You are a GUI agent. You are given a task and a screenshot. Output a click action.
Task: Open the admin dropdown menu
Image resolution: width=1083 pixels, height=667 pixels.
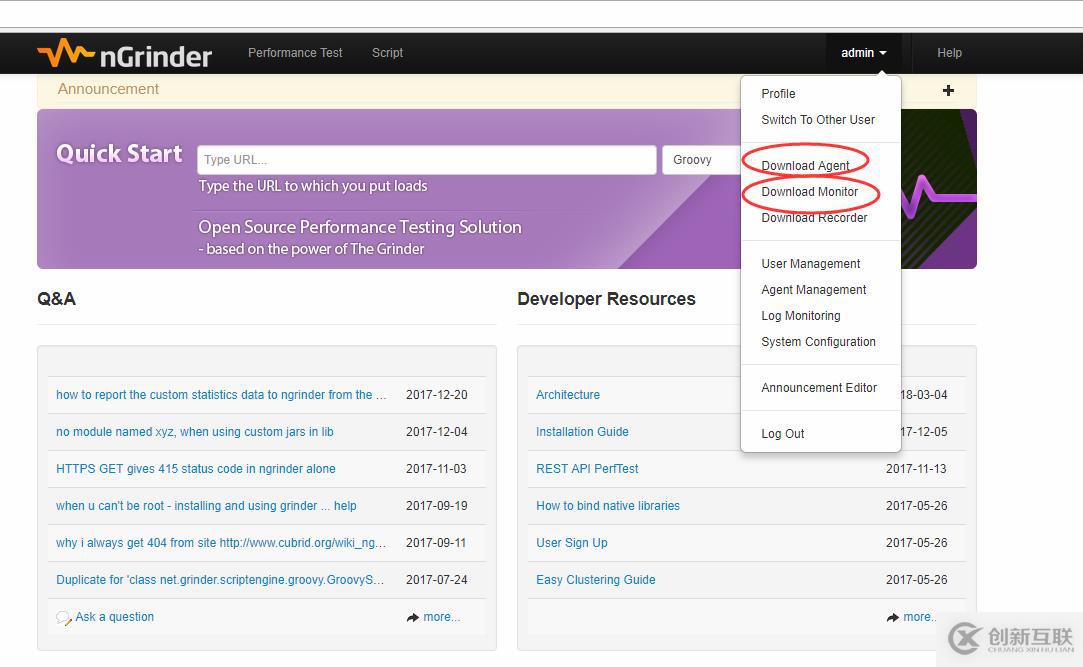863,53
